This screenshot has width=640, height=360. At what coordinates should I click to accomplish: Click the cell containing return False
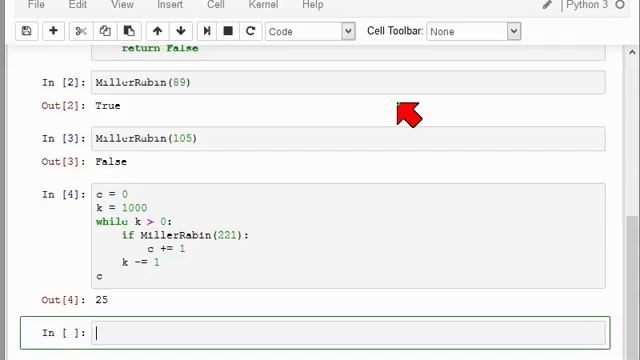pyautogui.click(x=348, y=52)
